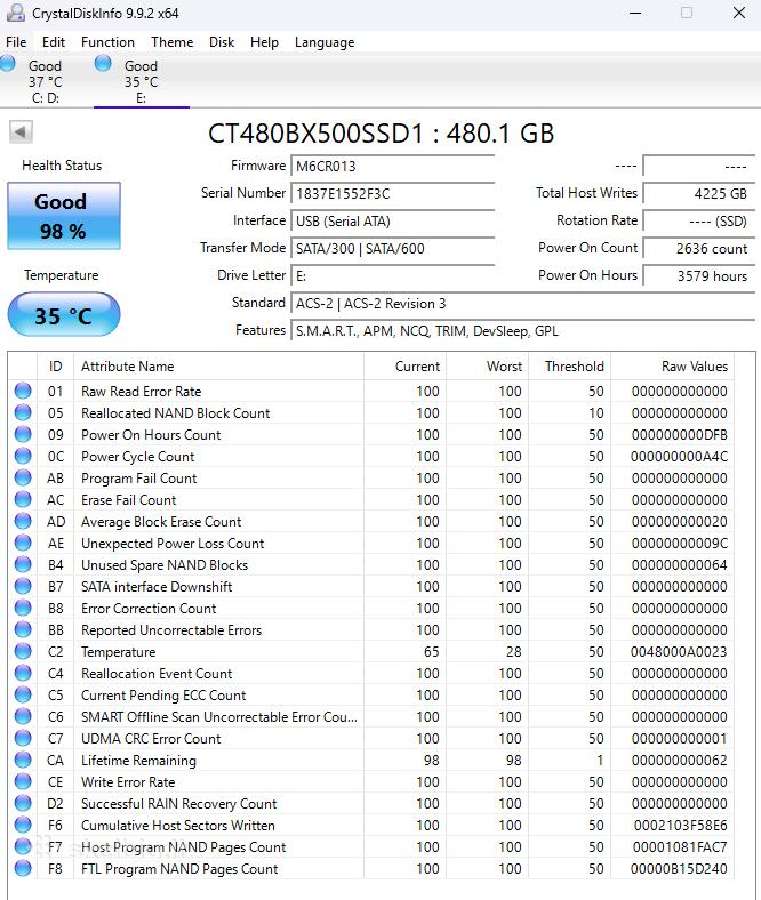Click the status orb beside Power Cycle Count
761x900 pixels.
click(x=23, y=456)
